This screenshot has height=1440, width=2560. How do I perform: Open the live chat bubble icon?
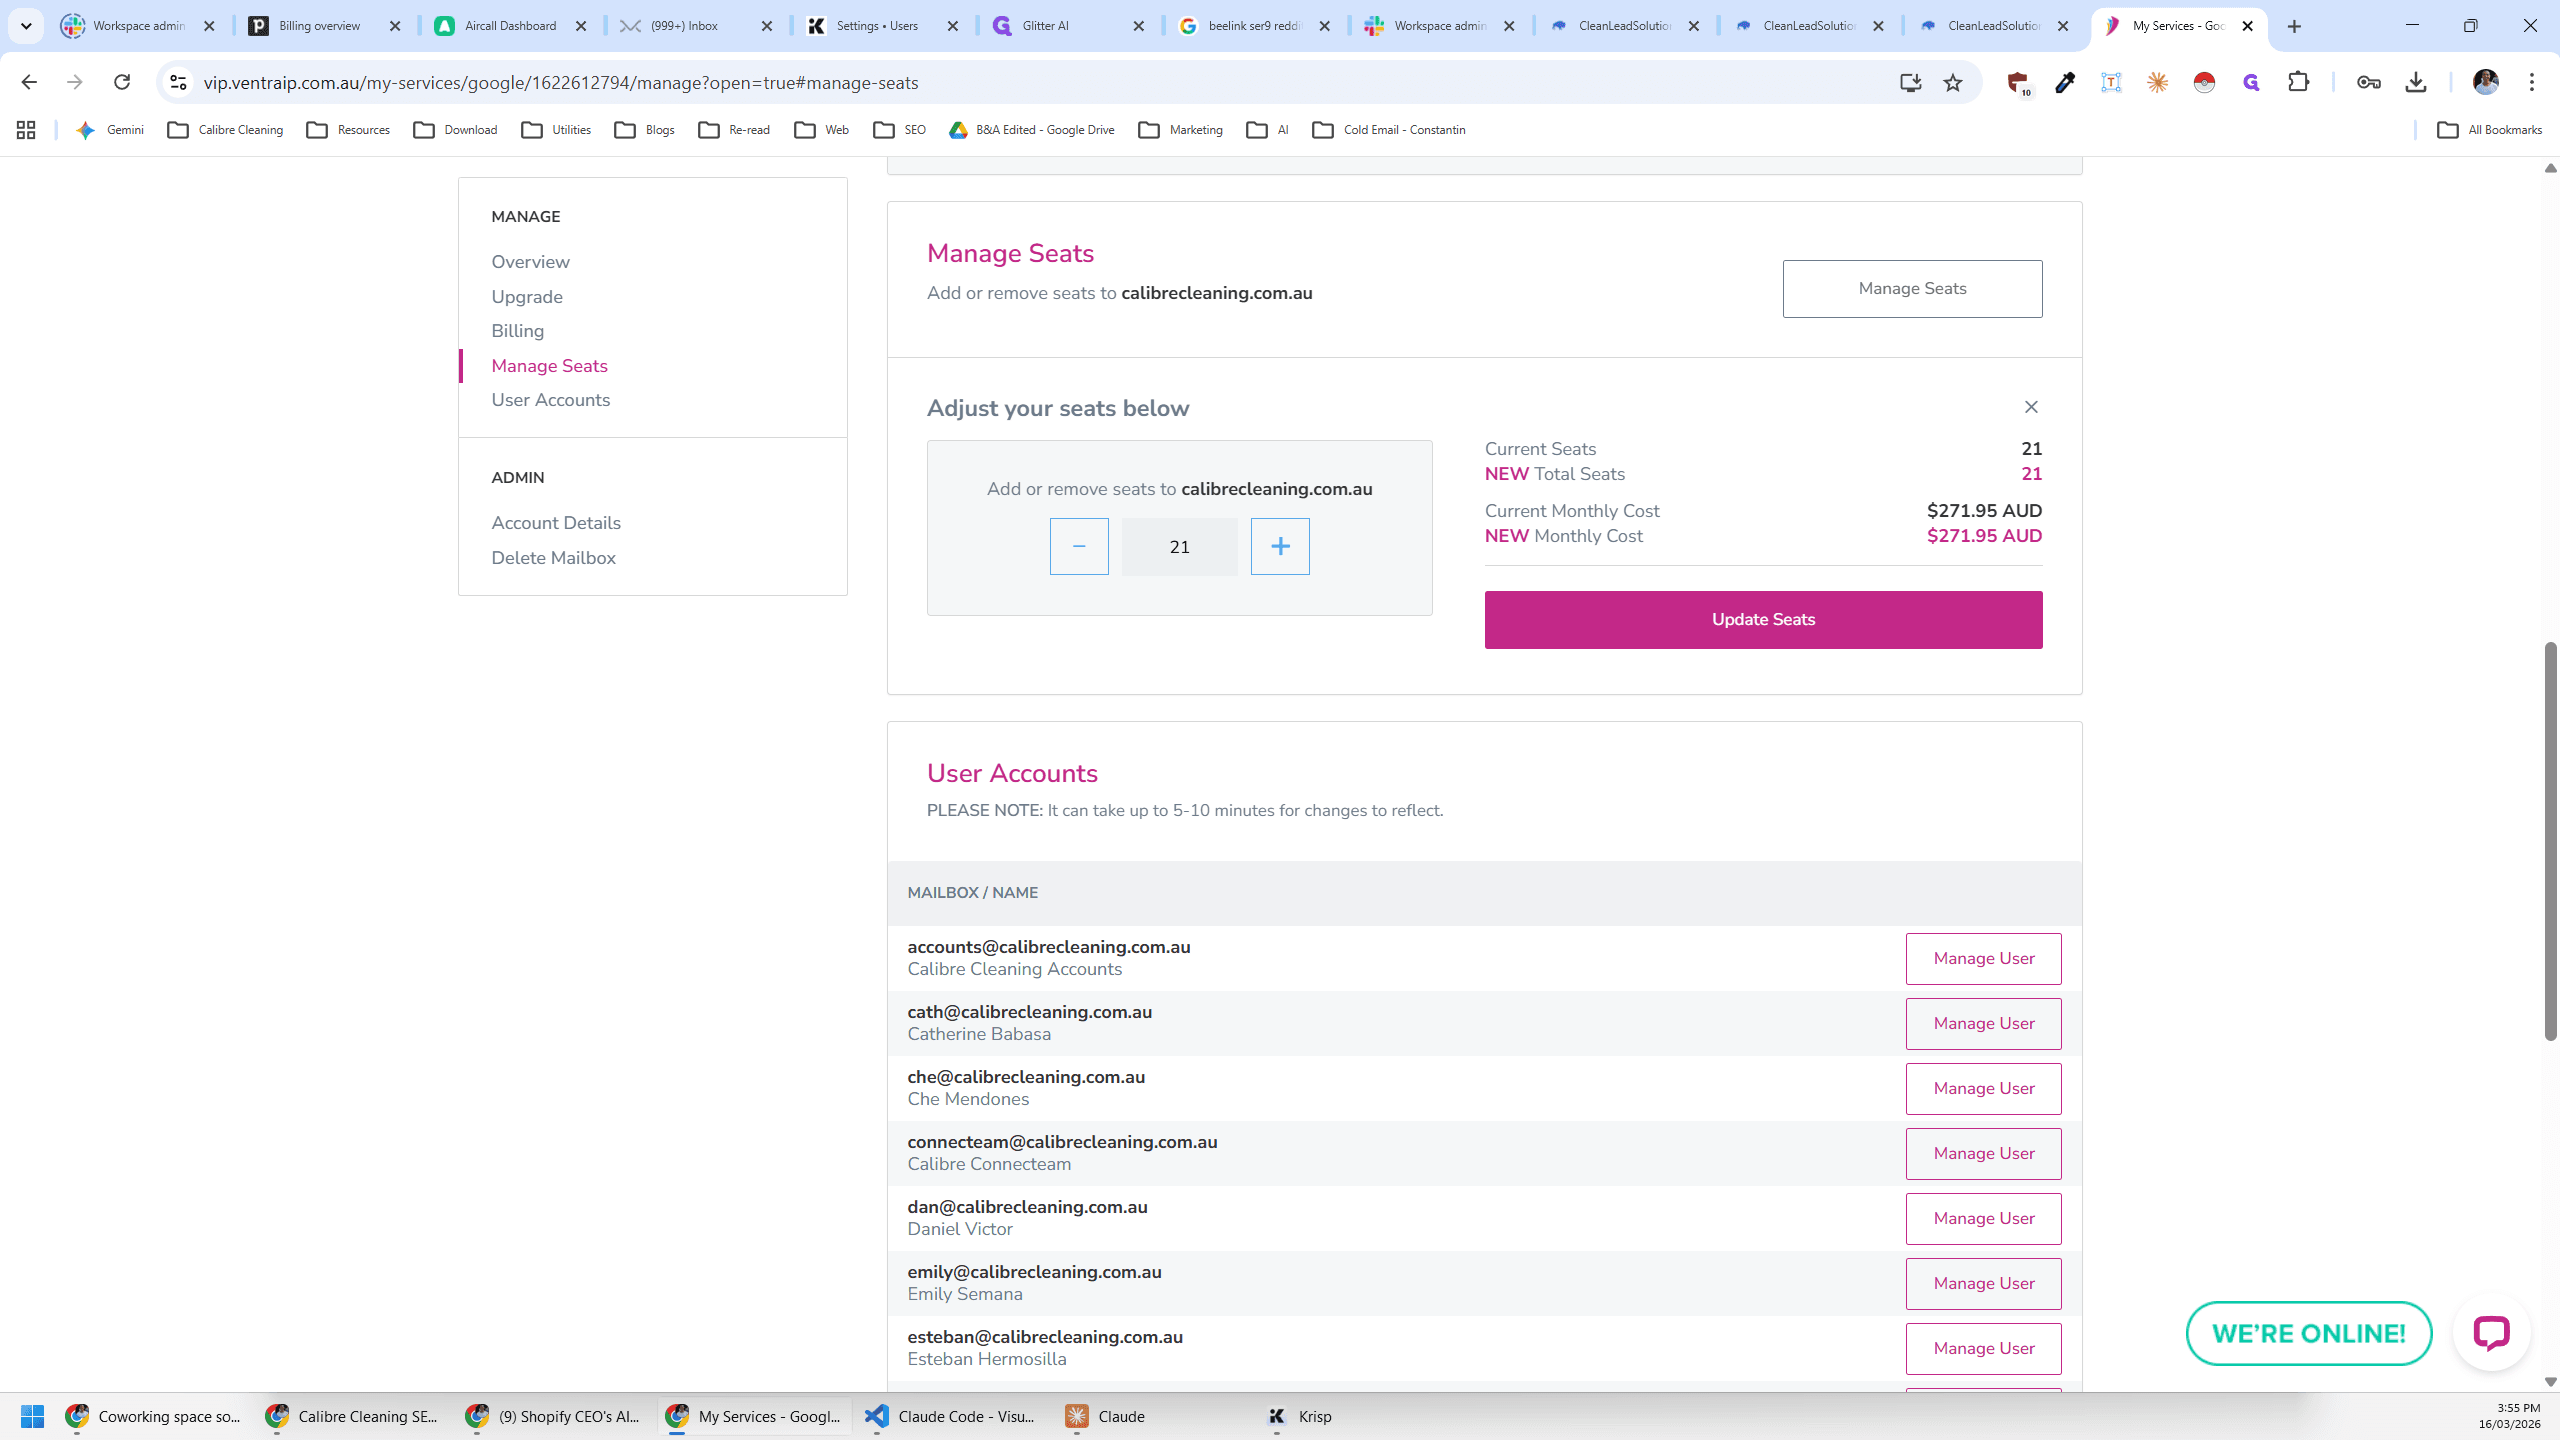2491,1333
